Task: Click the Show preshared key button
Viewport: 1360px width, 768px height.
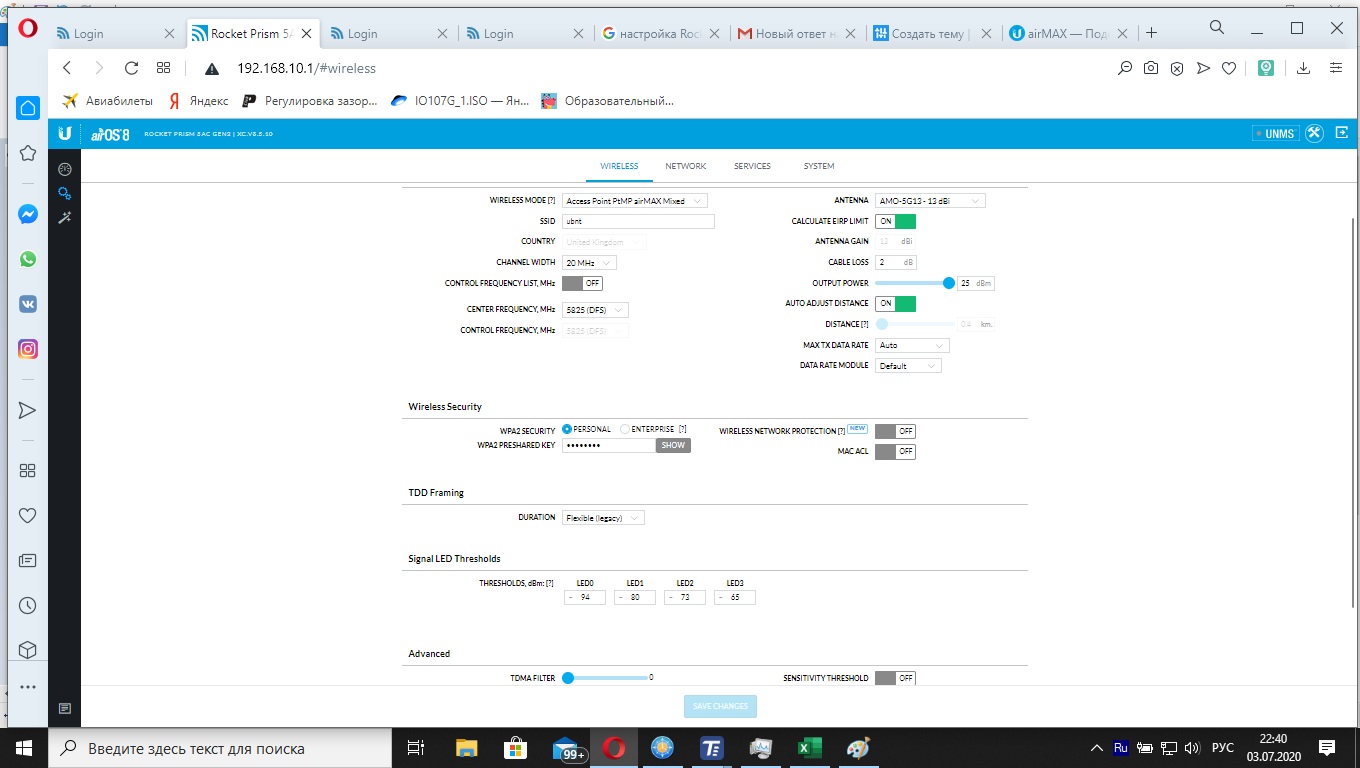Action: pos(673,445)
